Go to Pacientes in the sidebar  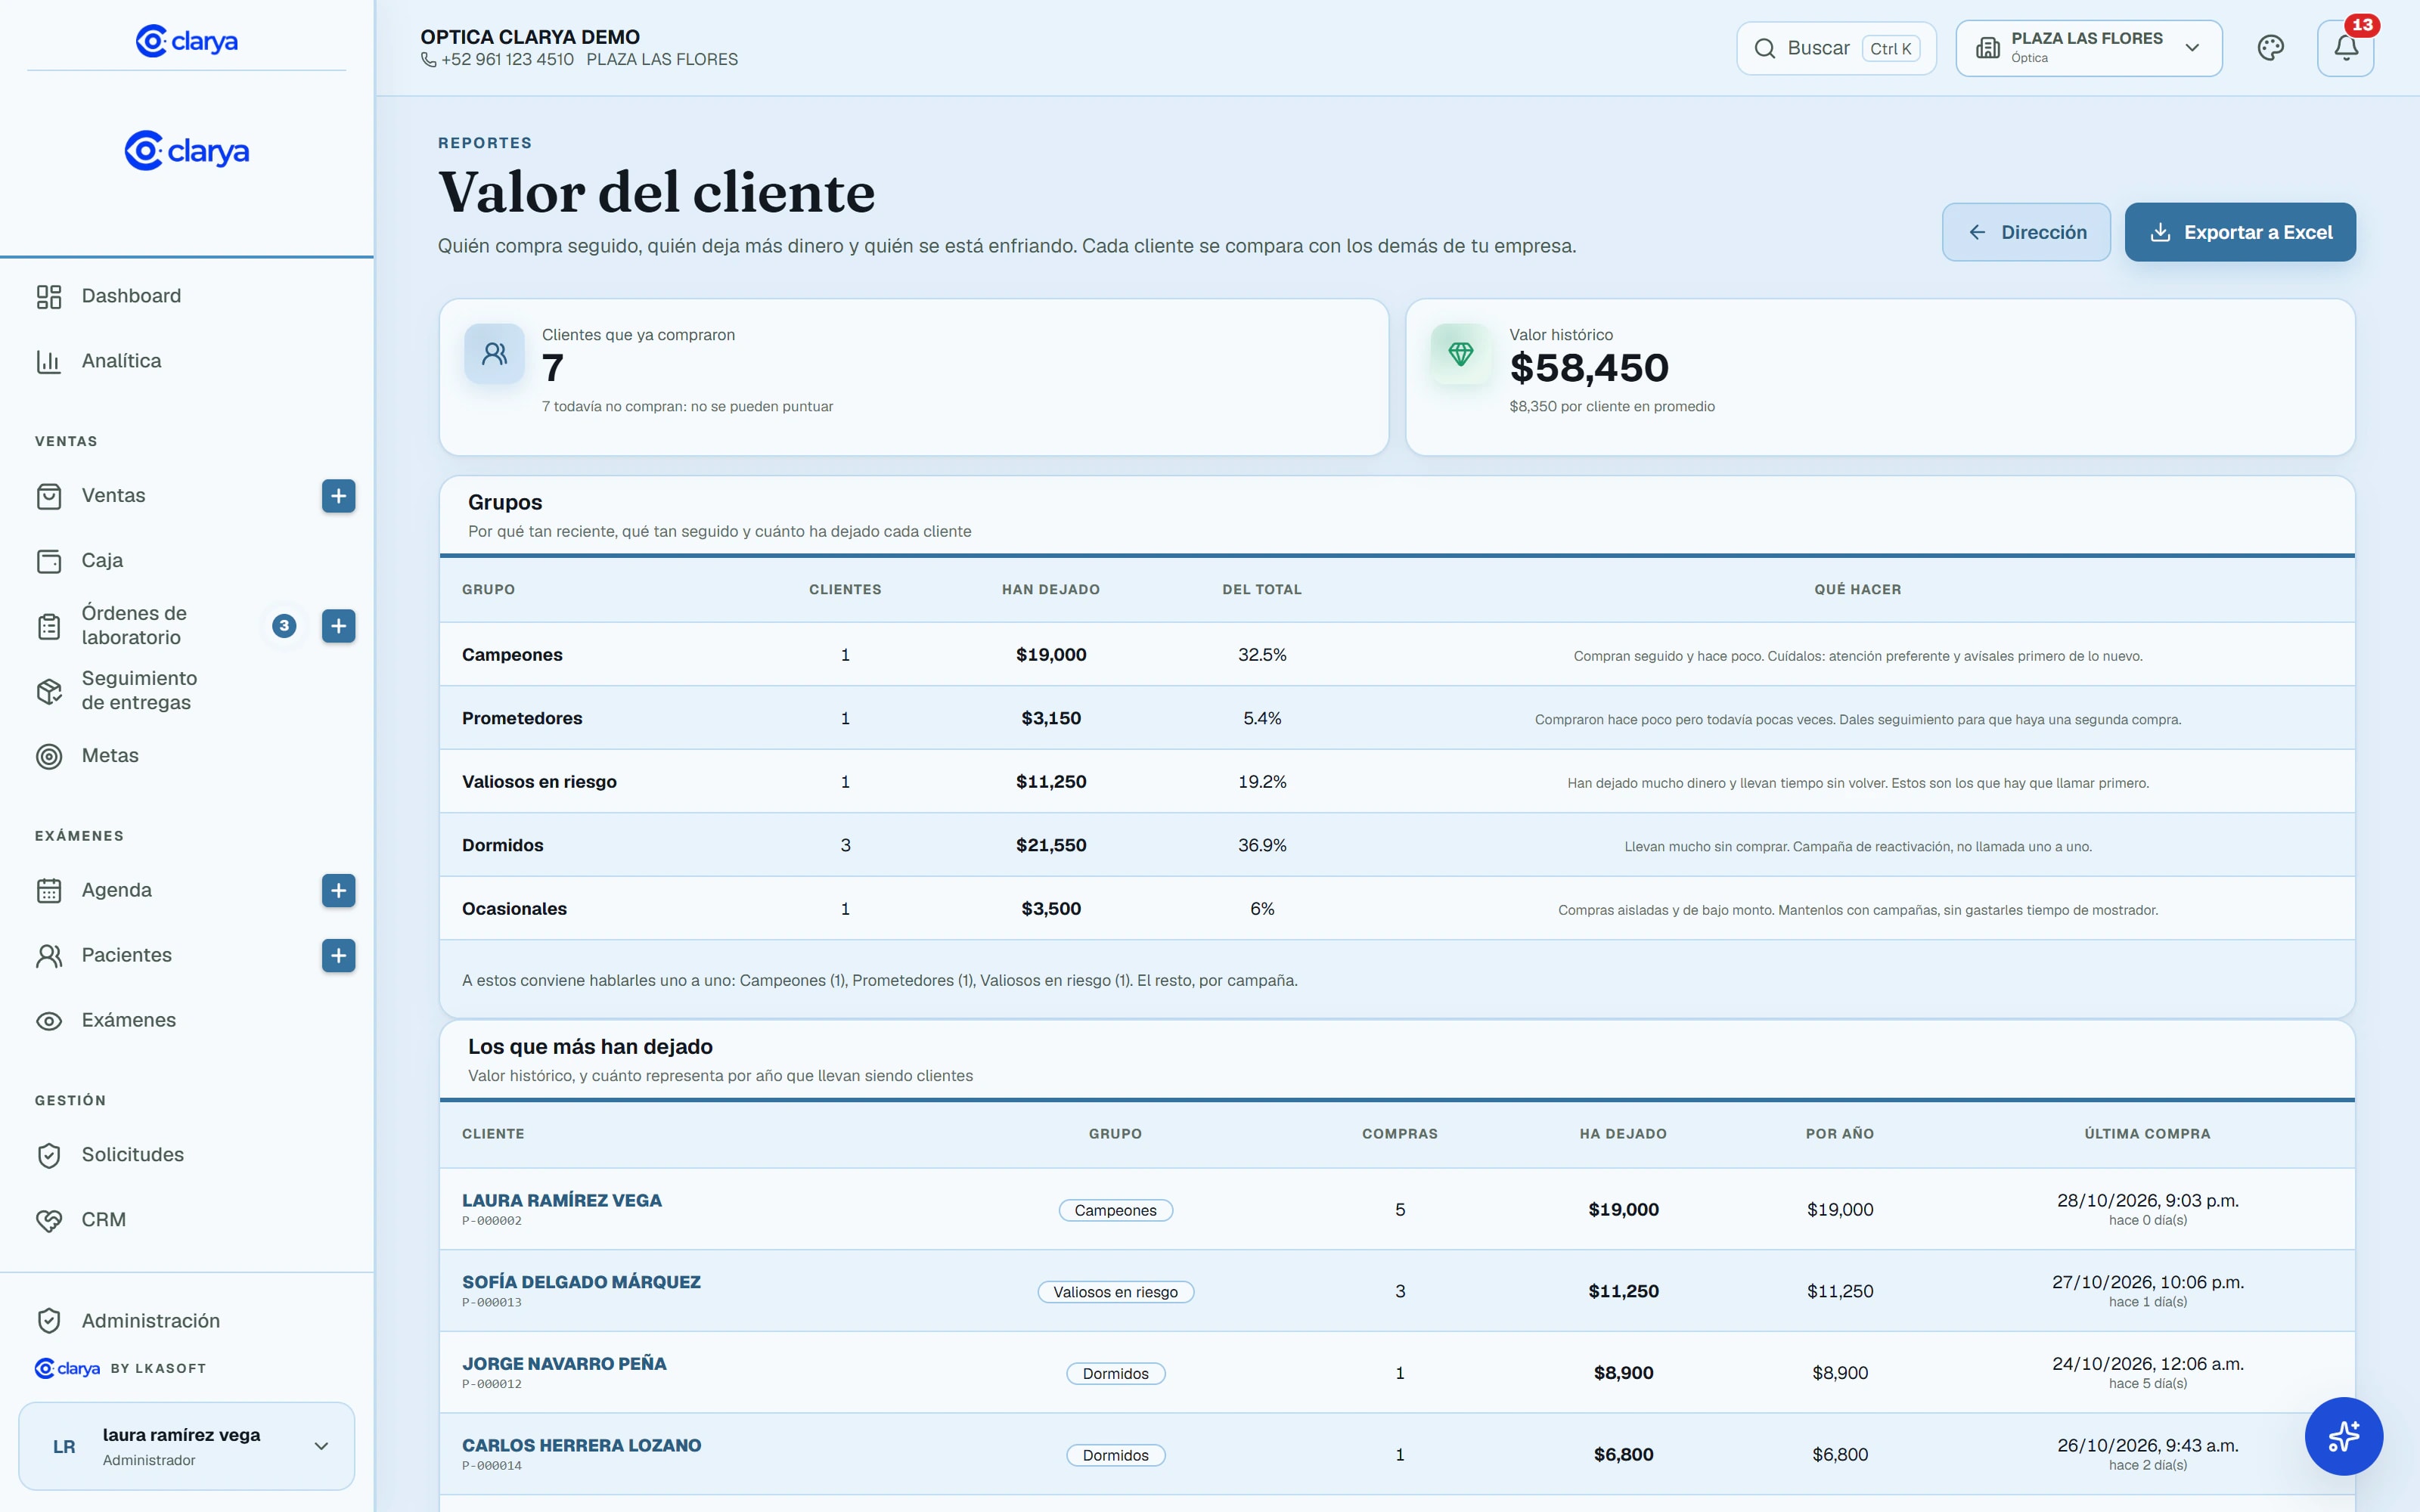[x=126, y=955]
